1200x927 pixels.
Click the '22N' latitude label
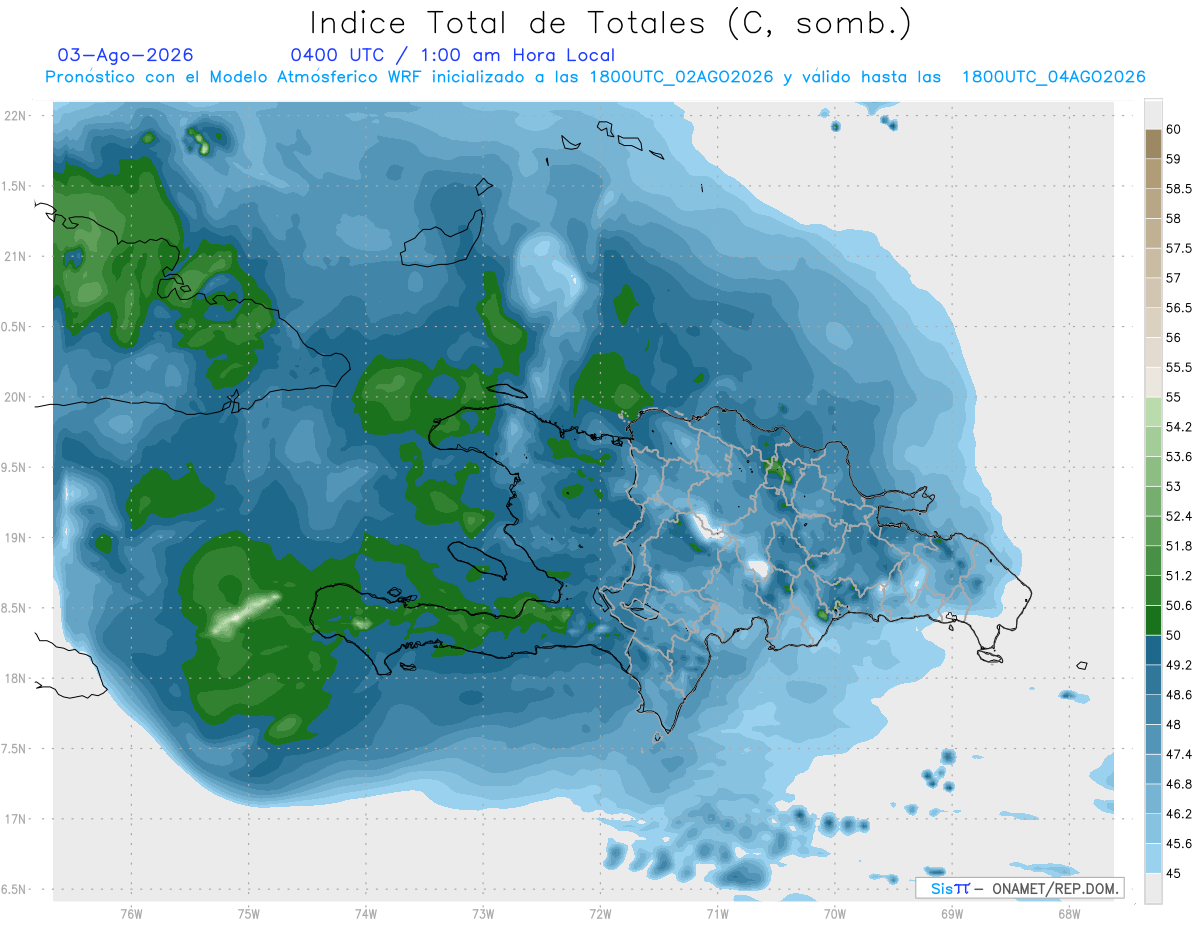[x=15, y=116]
